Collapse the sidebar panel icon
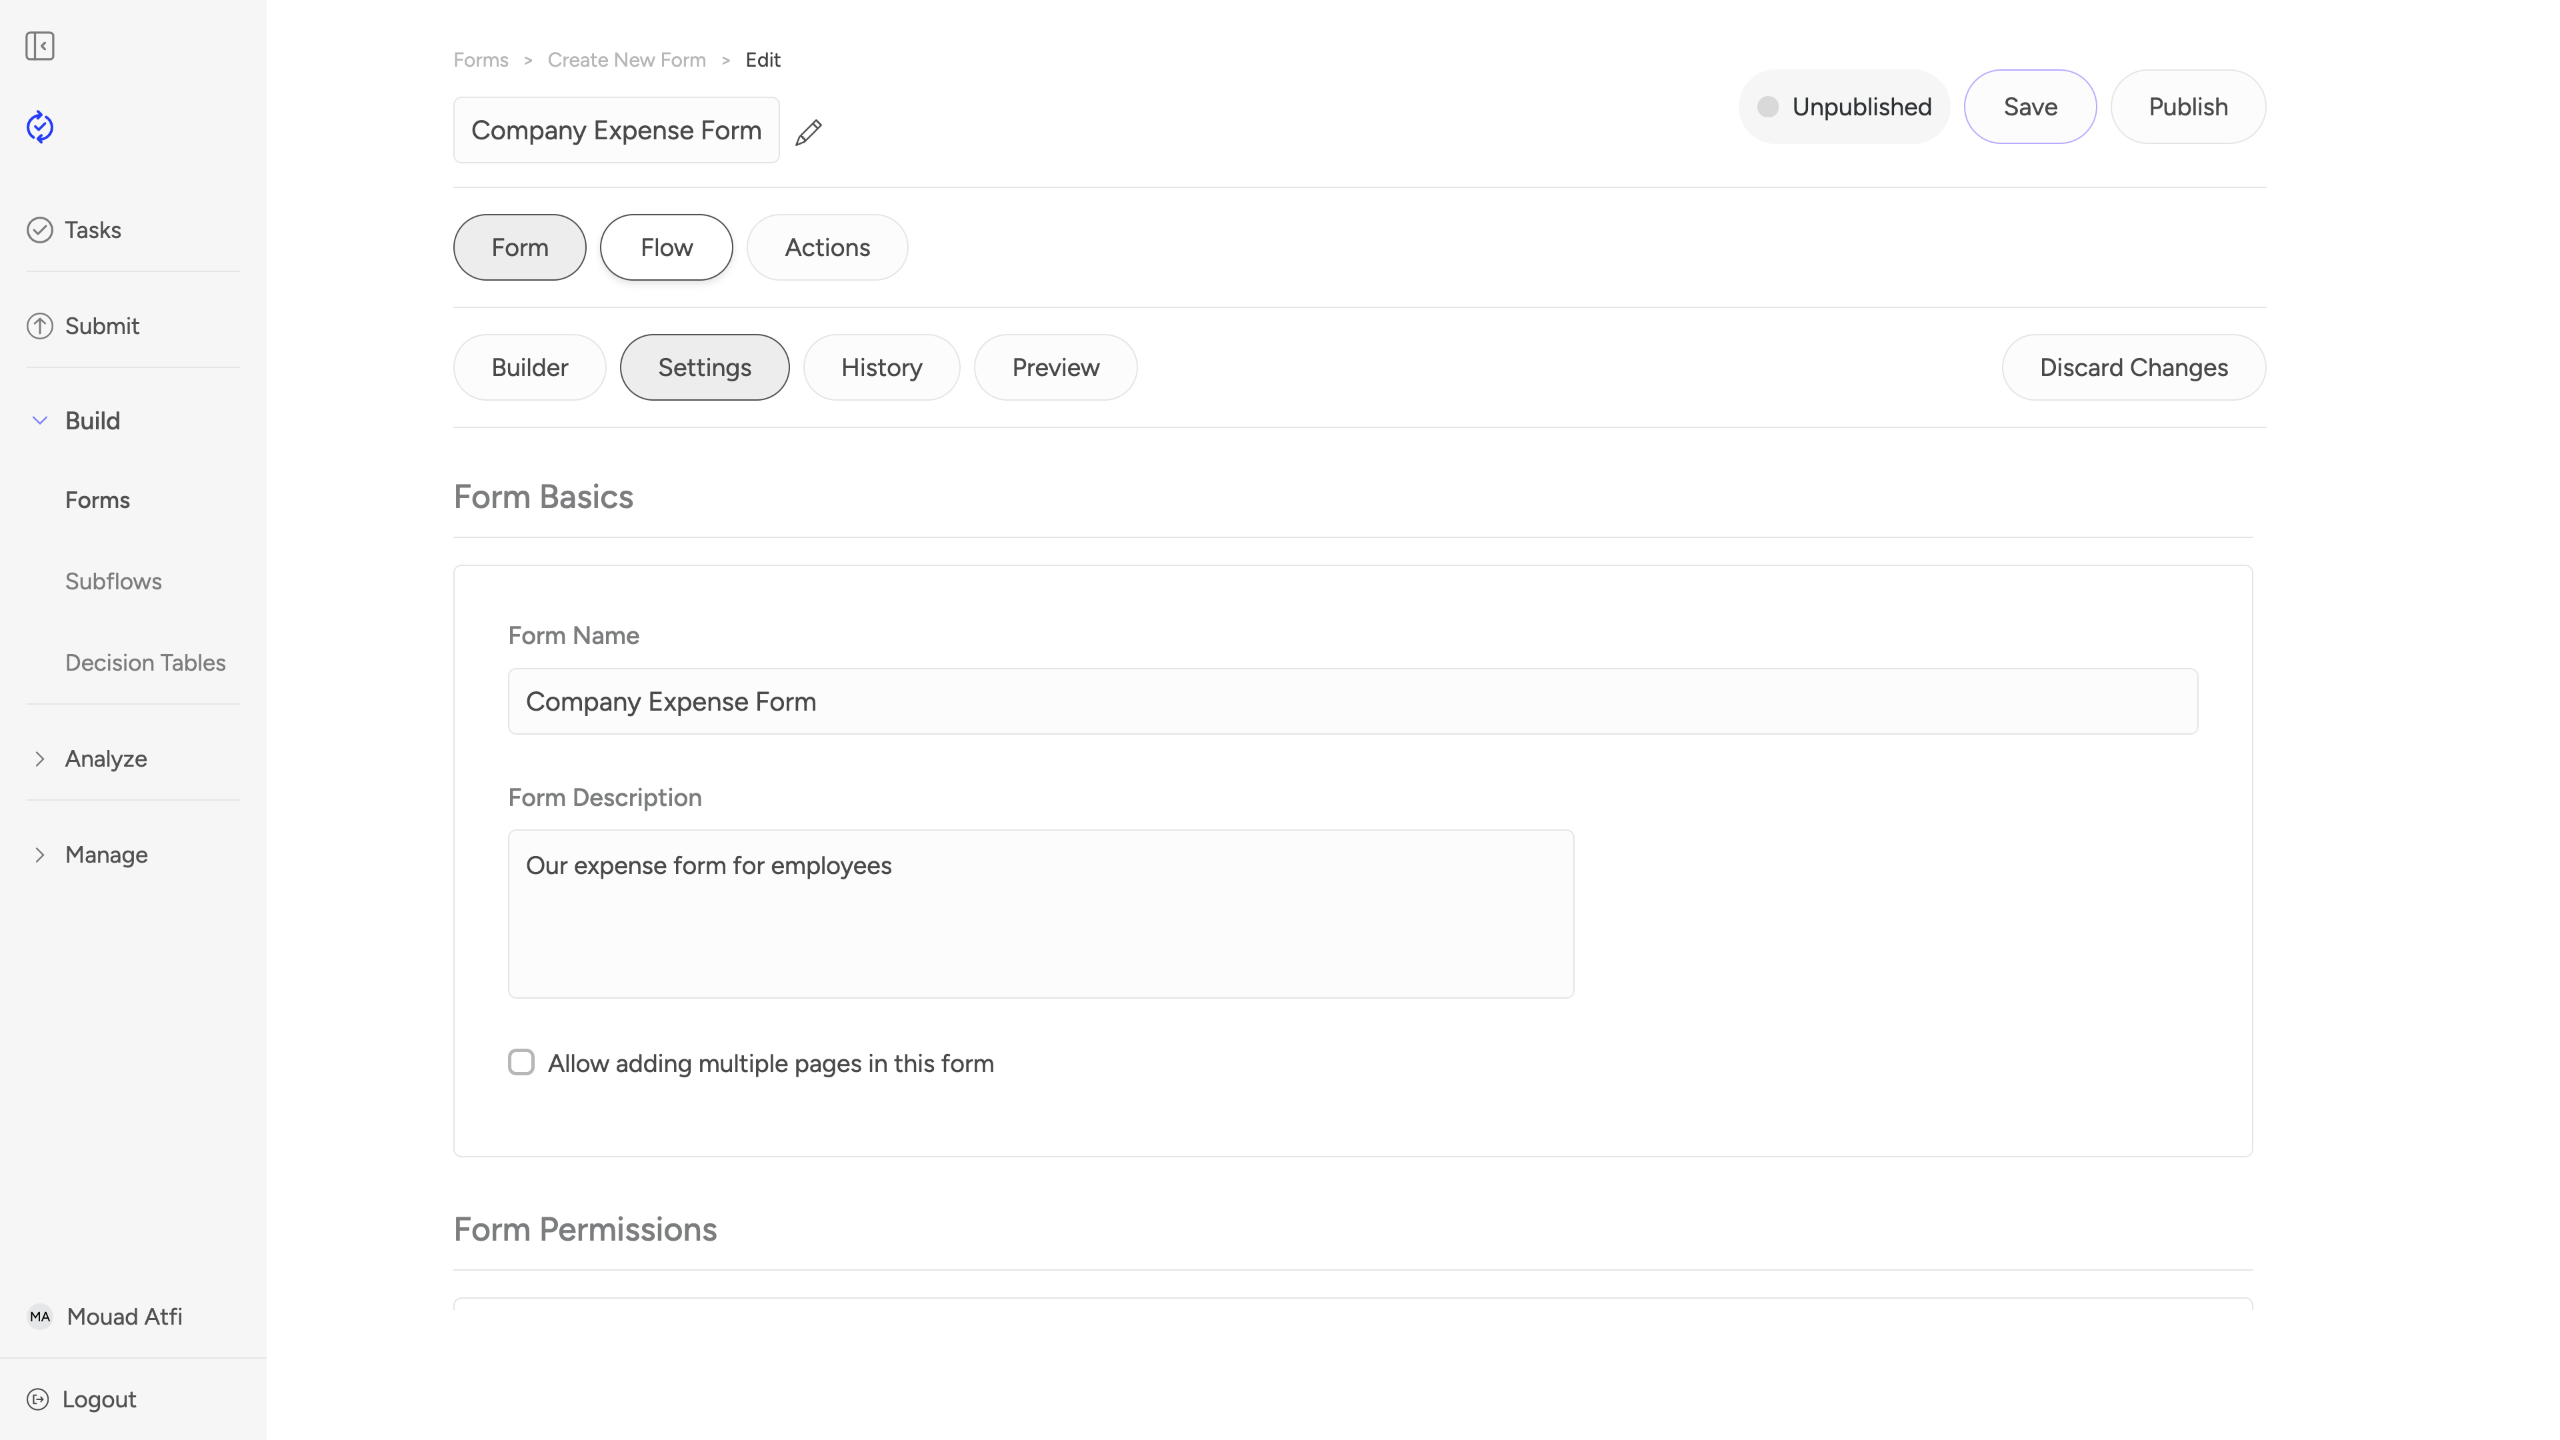2560x1440 pixels. (x=40, y=46)
